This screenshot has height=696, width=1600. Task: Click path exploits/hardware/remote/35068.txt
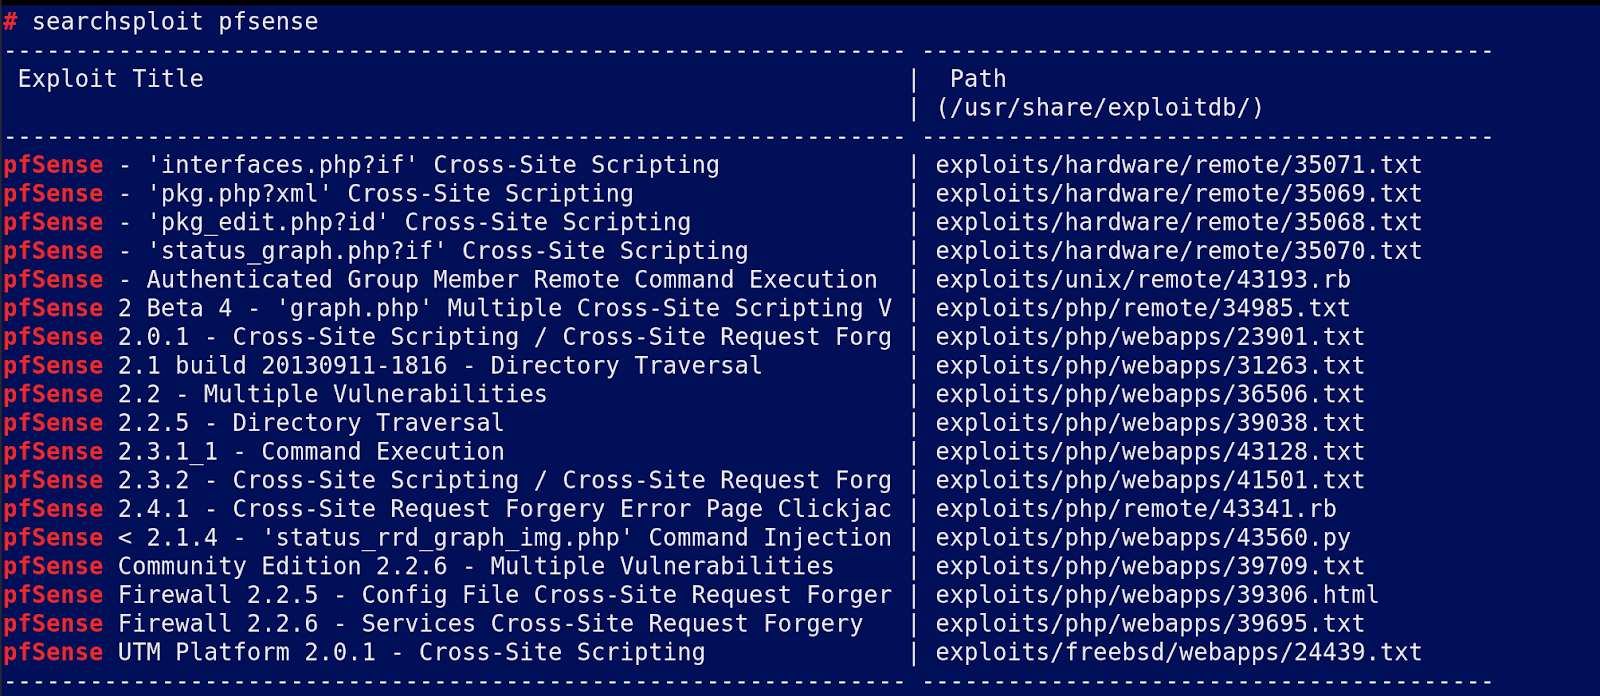point(1178,222)
